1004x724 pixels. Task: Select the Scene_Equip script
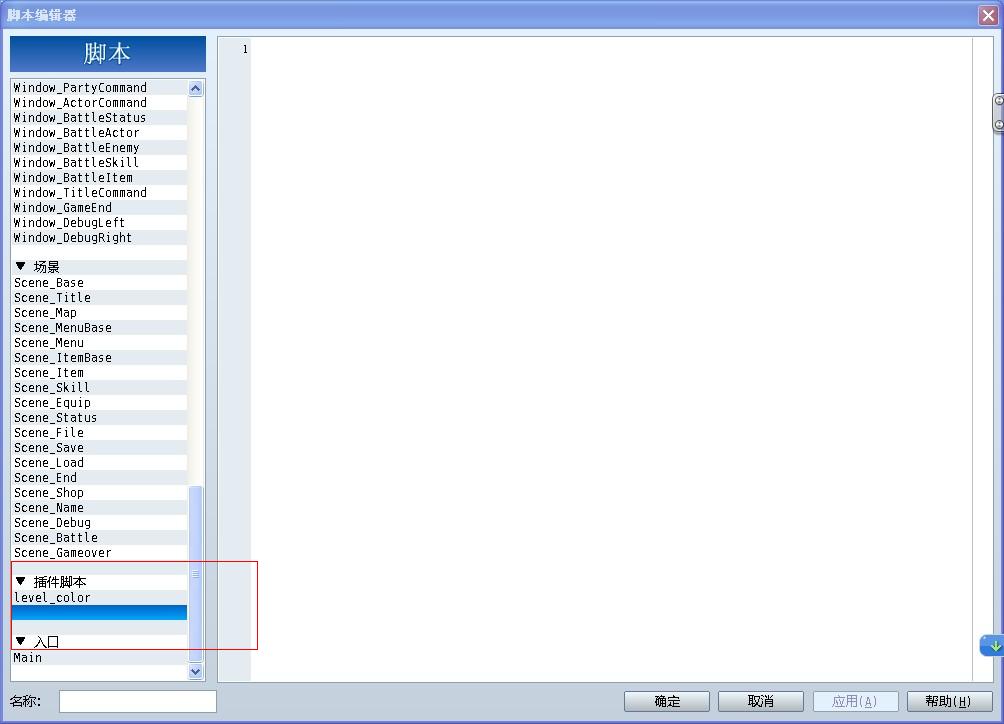(x=99, y=403)
